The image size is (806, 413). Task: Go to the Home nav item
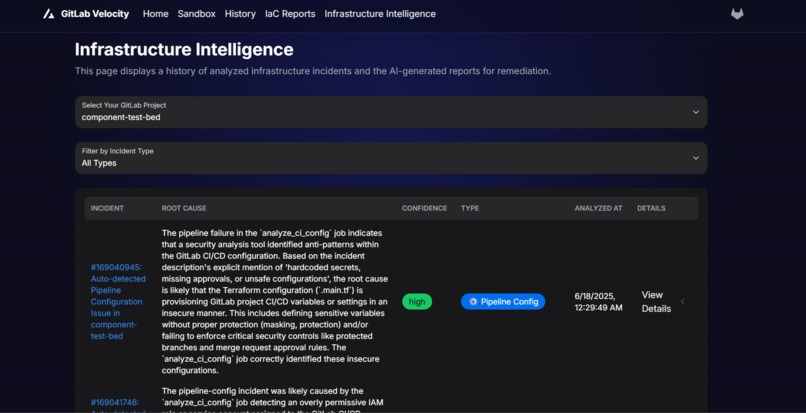click(x=156, y=14)
